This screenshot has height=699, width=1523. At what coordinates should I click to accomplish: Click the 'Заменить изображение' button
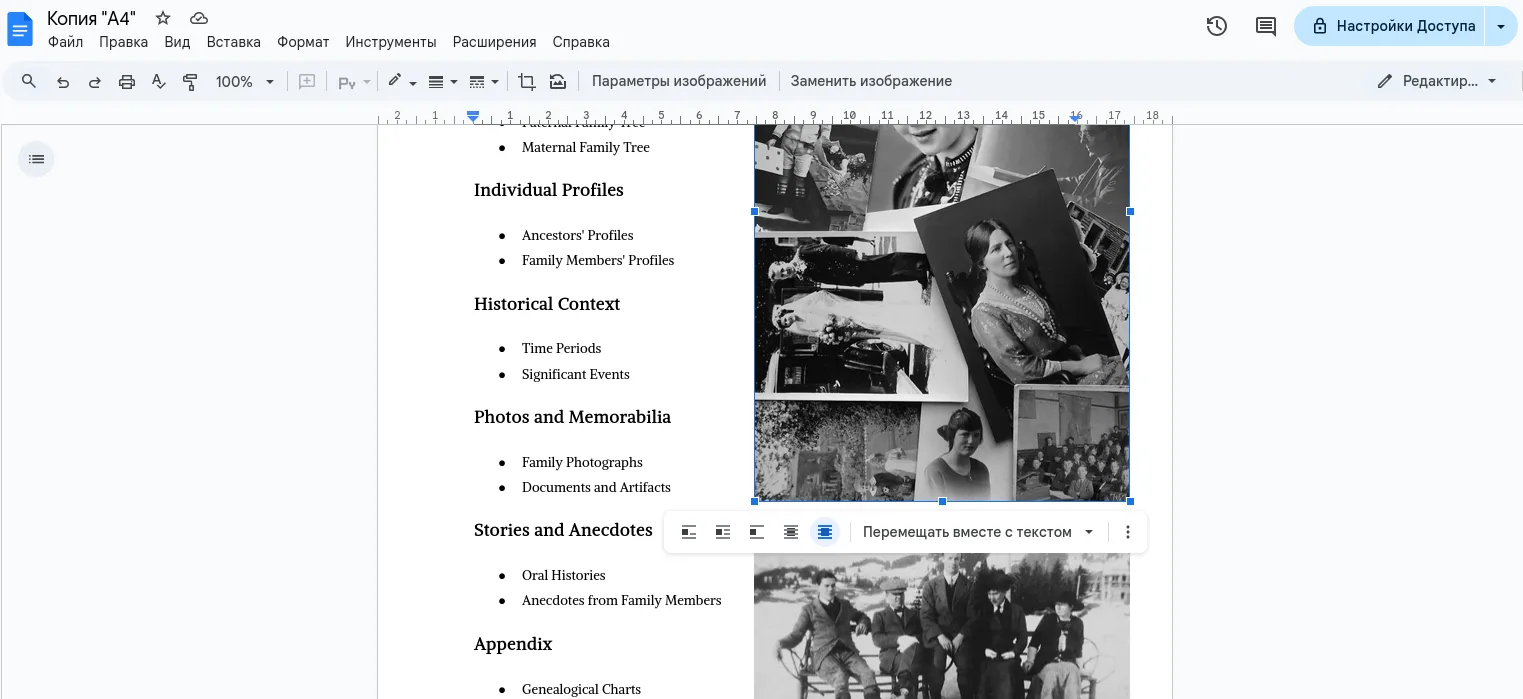(x=871, y=80)
